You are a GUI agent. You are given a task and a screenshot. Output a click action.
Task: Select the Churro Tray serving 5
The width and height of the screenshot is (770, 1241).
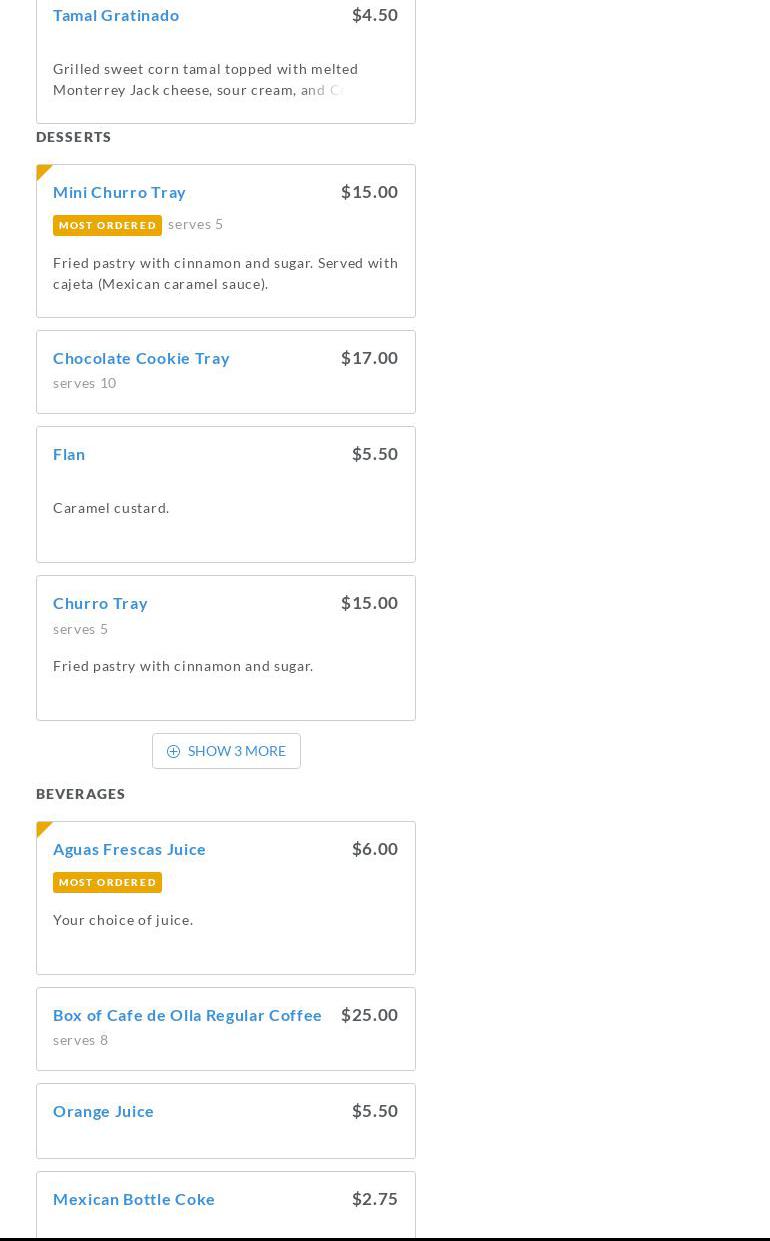[x=100, y=603]
